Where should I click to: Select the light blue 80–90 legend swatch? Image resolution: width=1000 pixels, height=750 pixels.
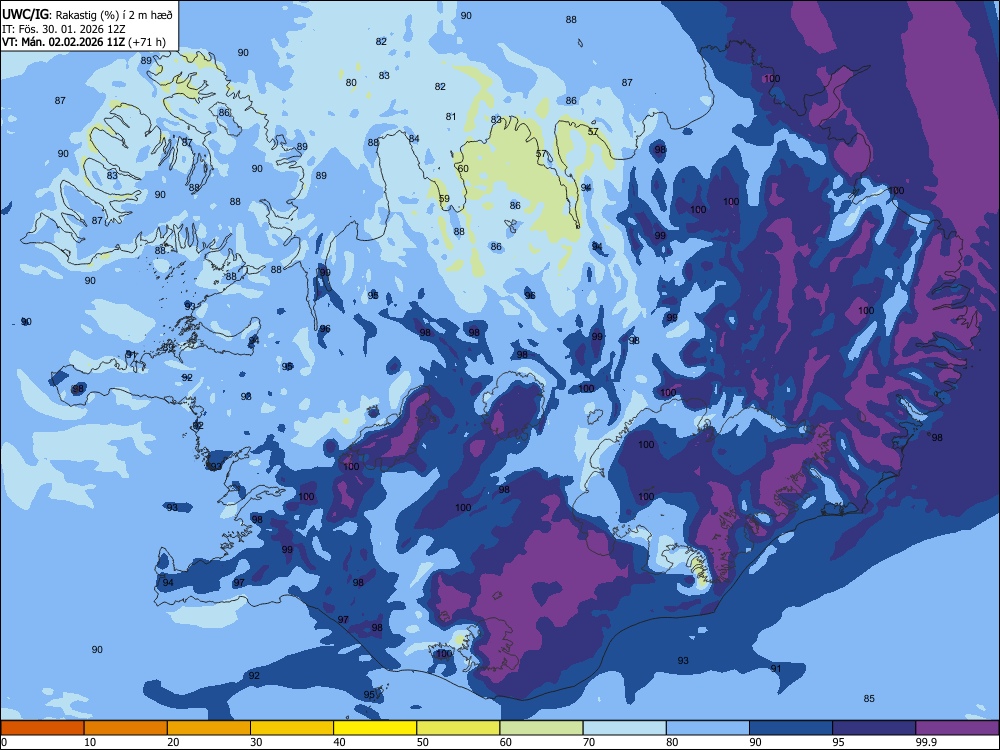pos(708,728)
